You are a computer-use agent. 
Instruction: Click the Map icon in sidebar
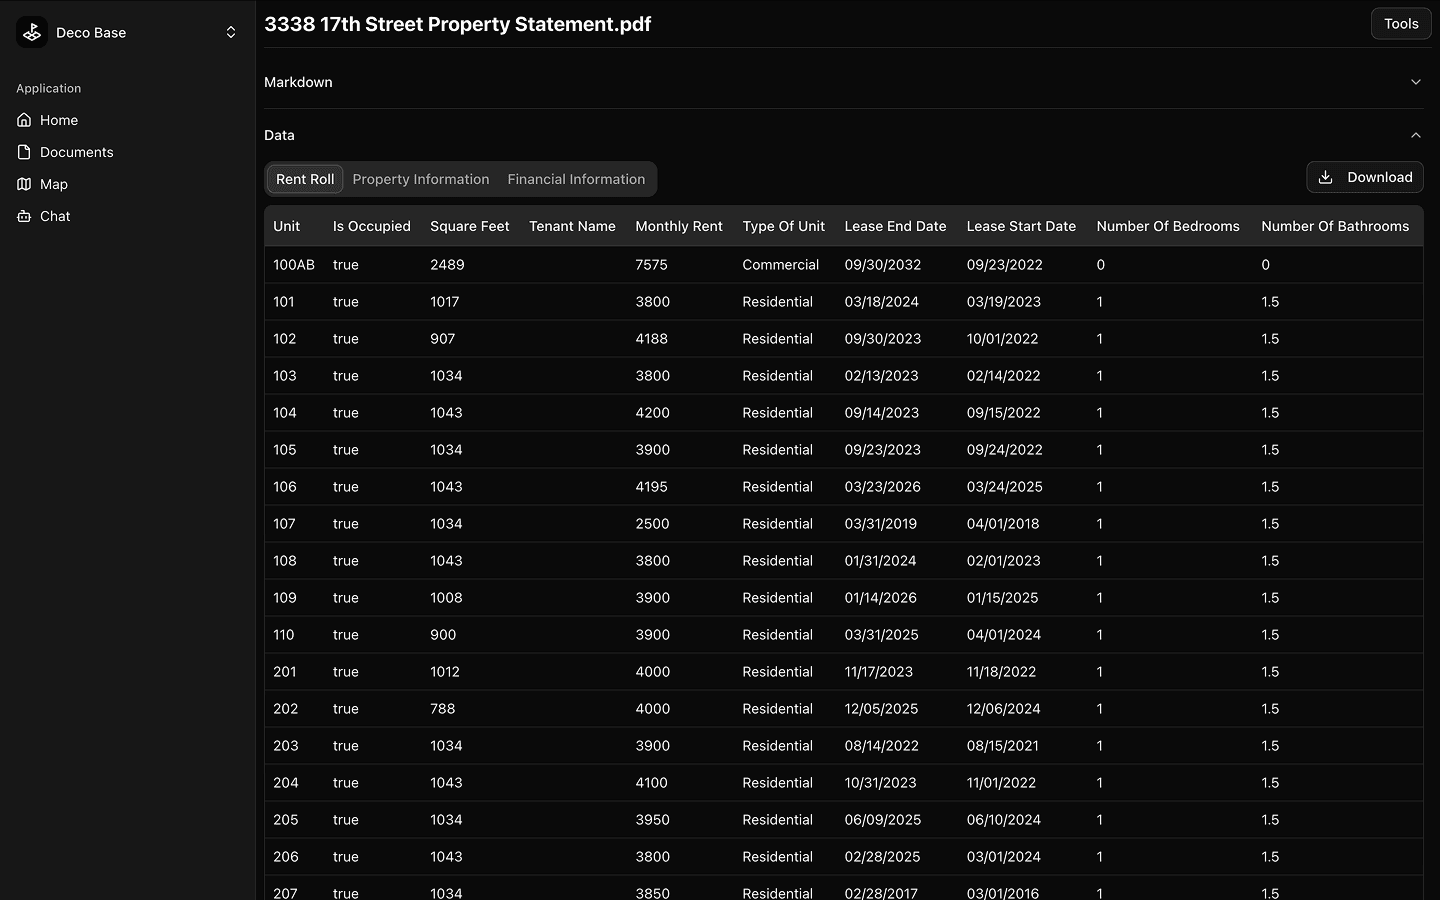click(24, 184)
